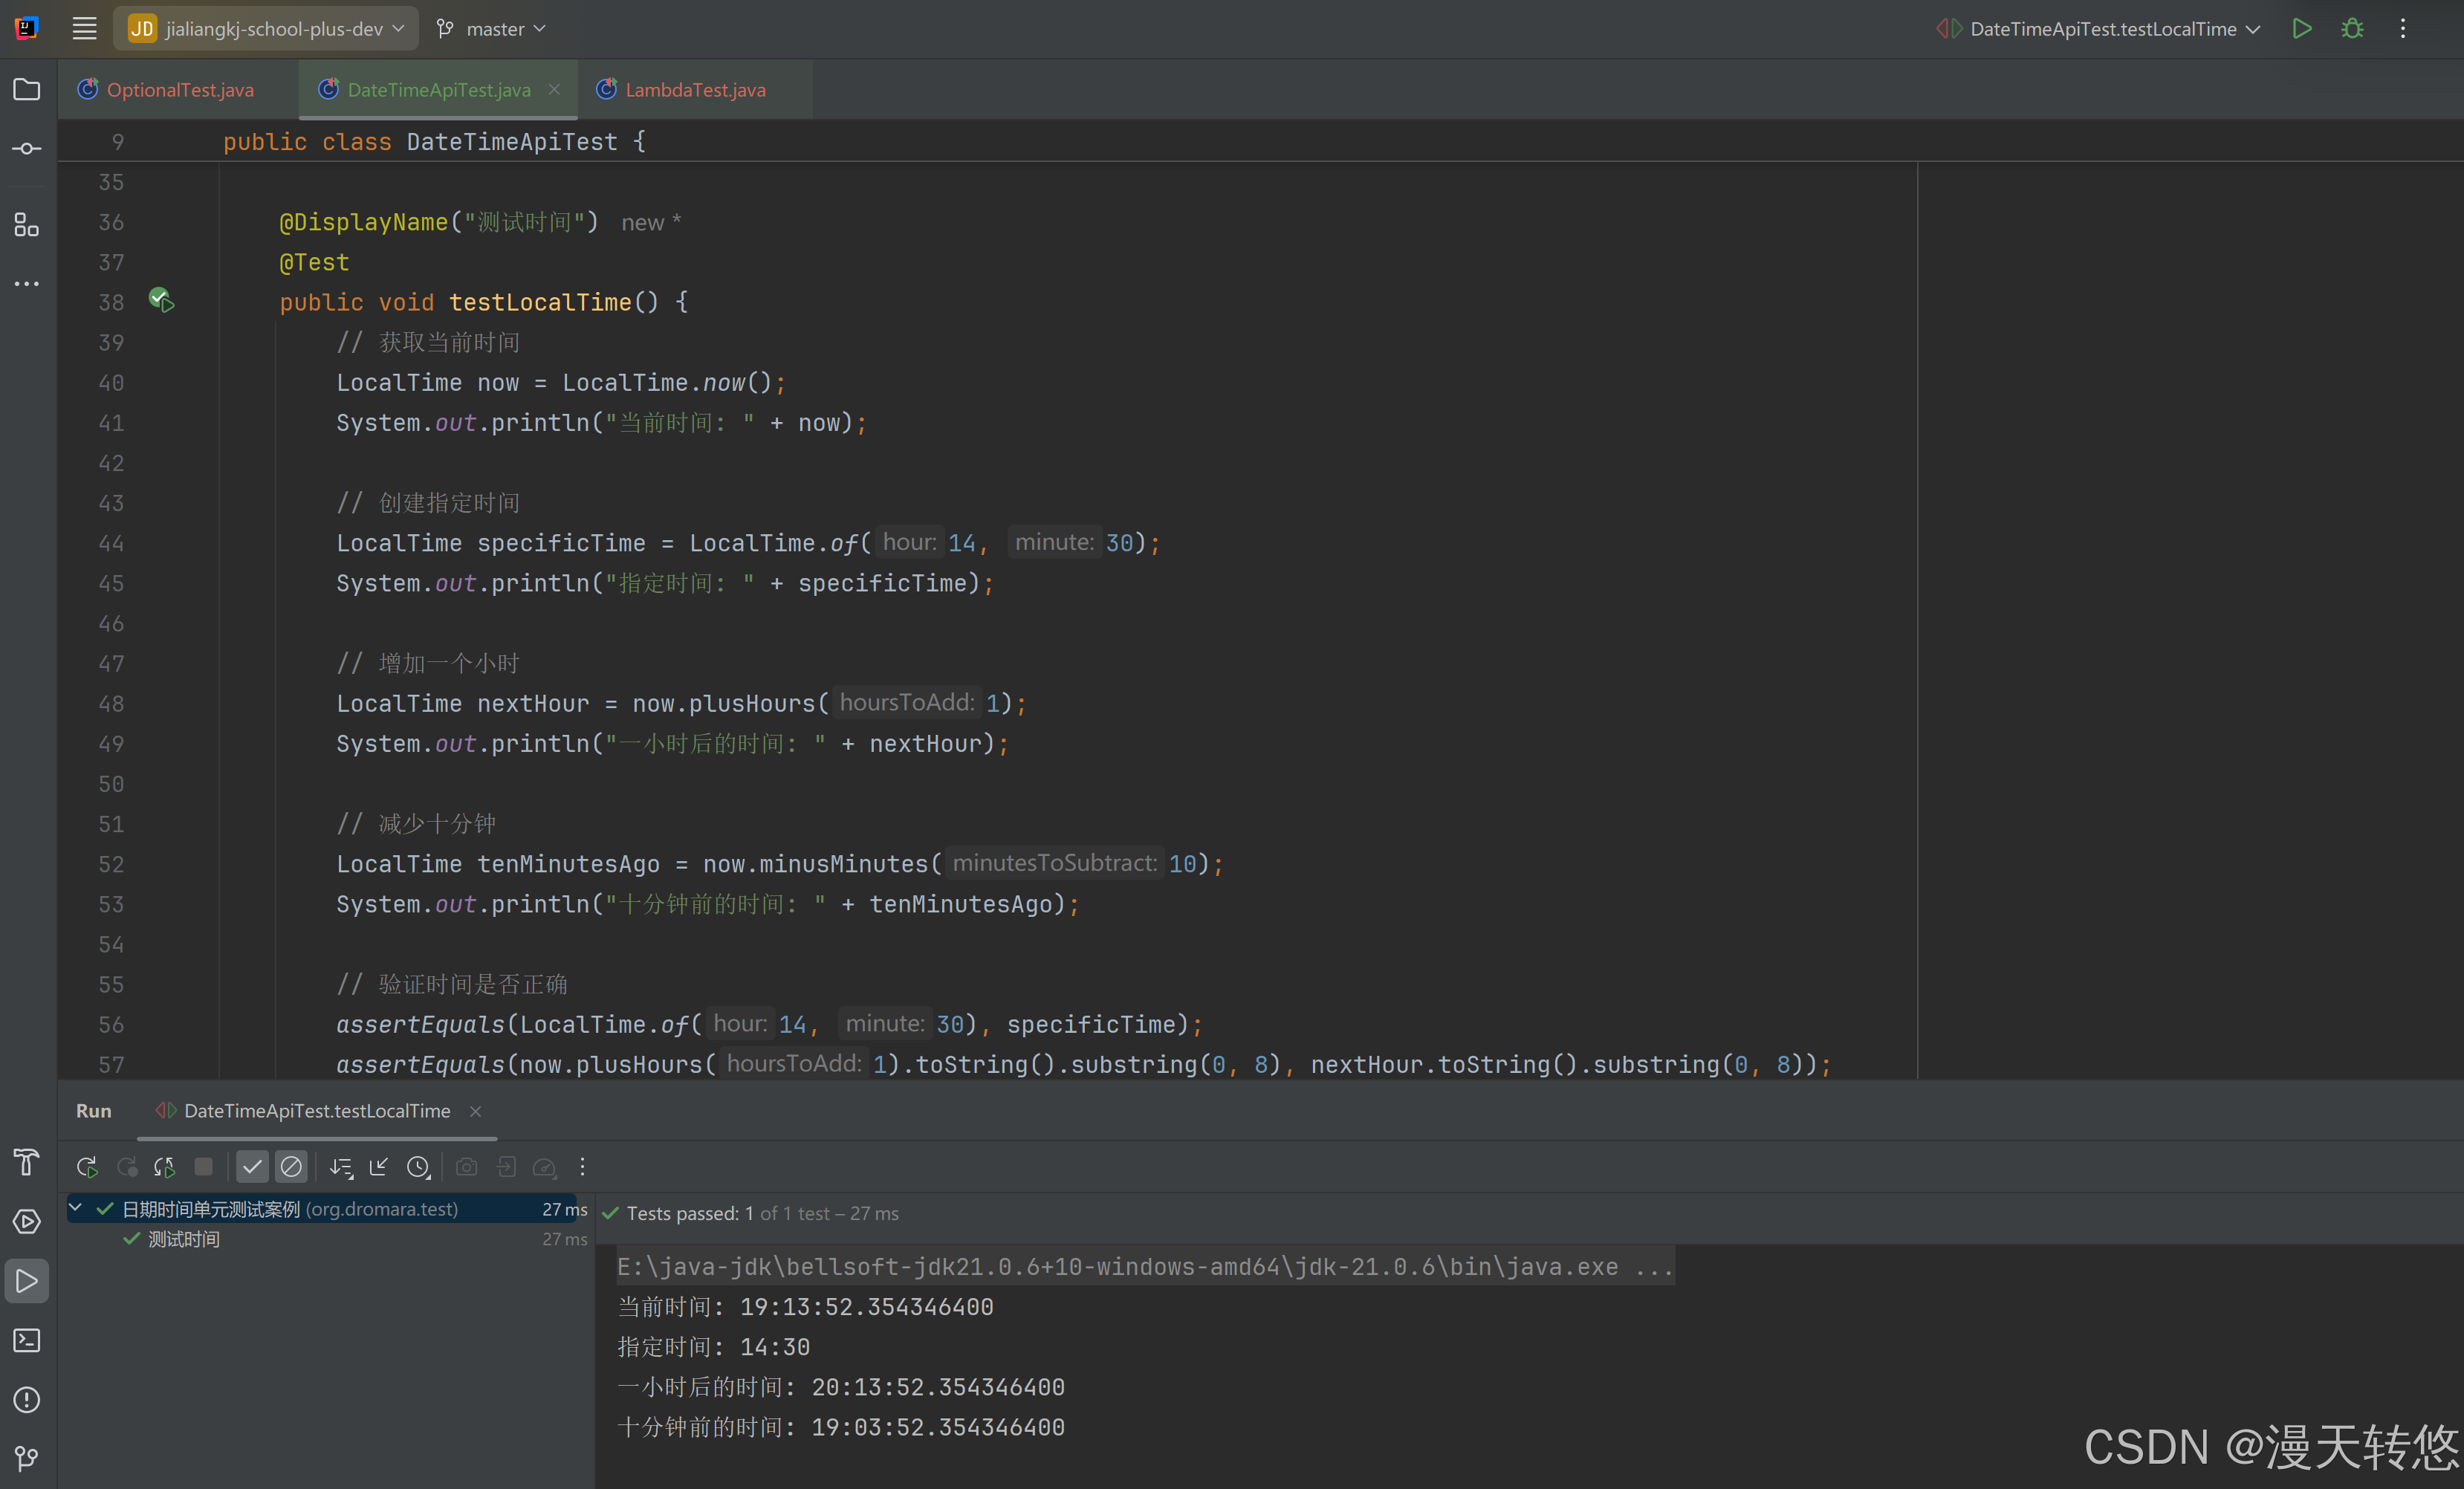Click the output line '一小时后的时间: 20:13:52'
The image size is (2464, 1489).
(x=841, y=1387)
